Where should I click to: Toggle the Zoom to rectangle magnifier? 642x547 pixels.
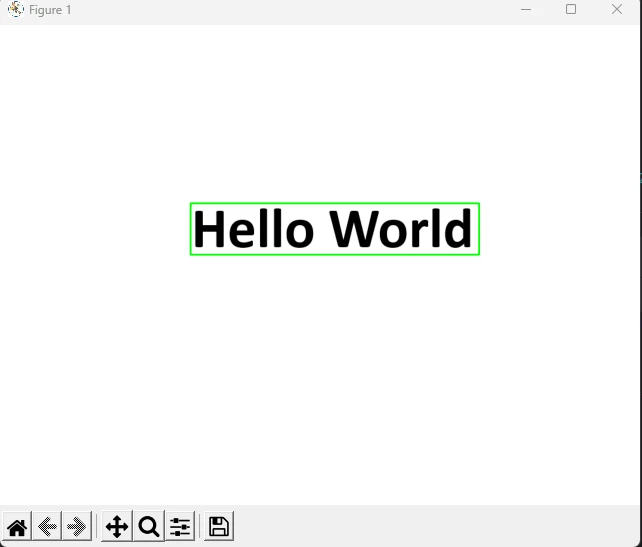click(149, 527)
